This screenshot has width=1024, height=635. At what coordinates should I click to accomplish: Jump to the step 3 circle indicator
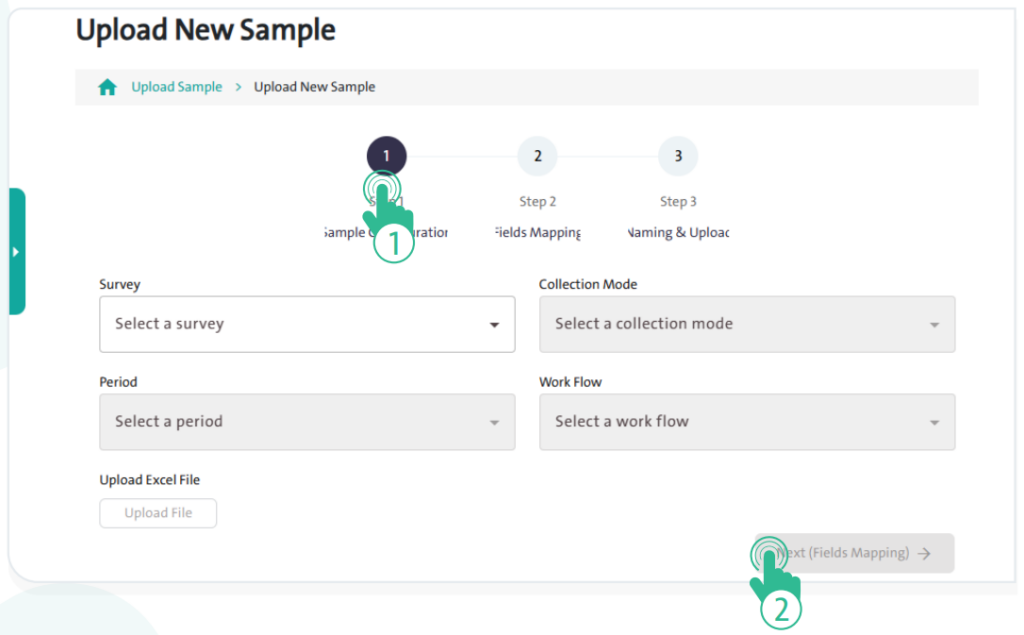point(678,156)
